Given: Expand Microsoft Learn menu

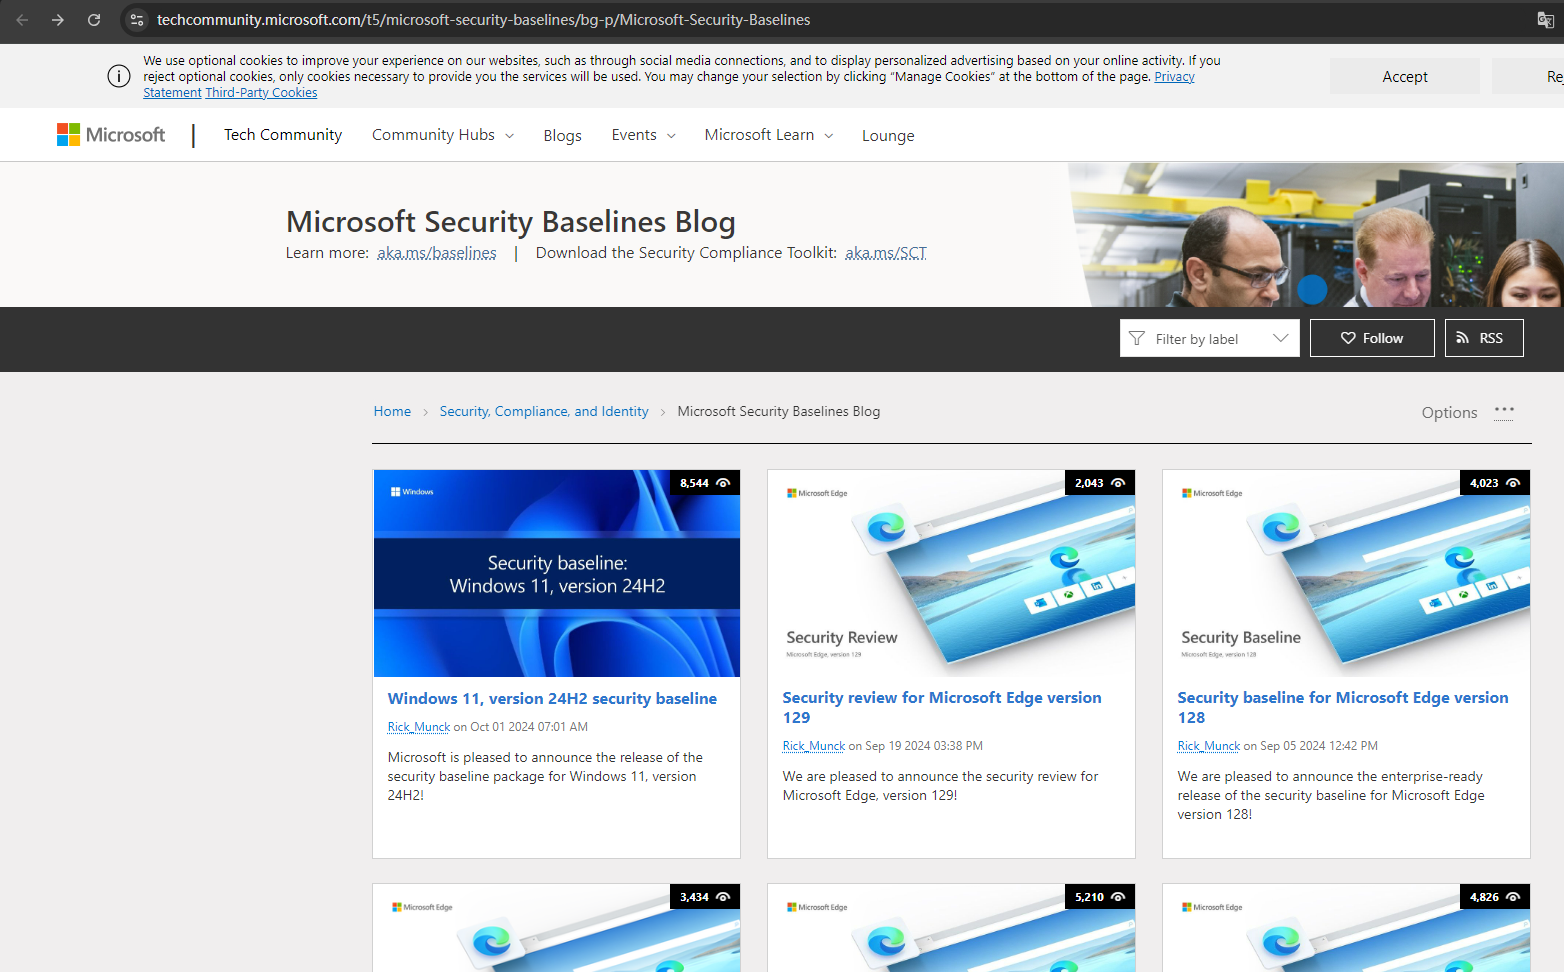Looking at the screenshot, I should click(x=769, y=135).
